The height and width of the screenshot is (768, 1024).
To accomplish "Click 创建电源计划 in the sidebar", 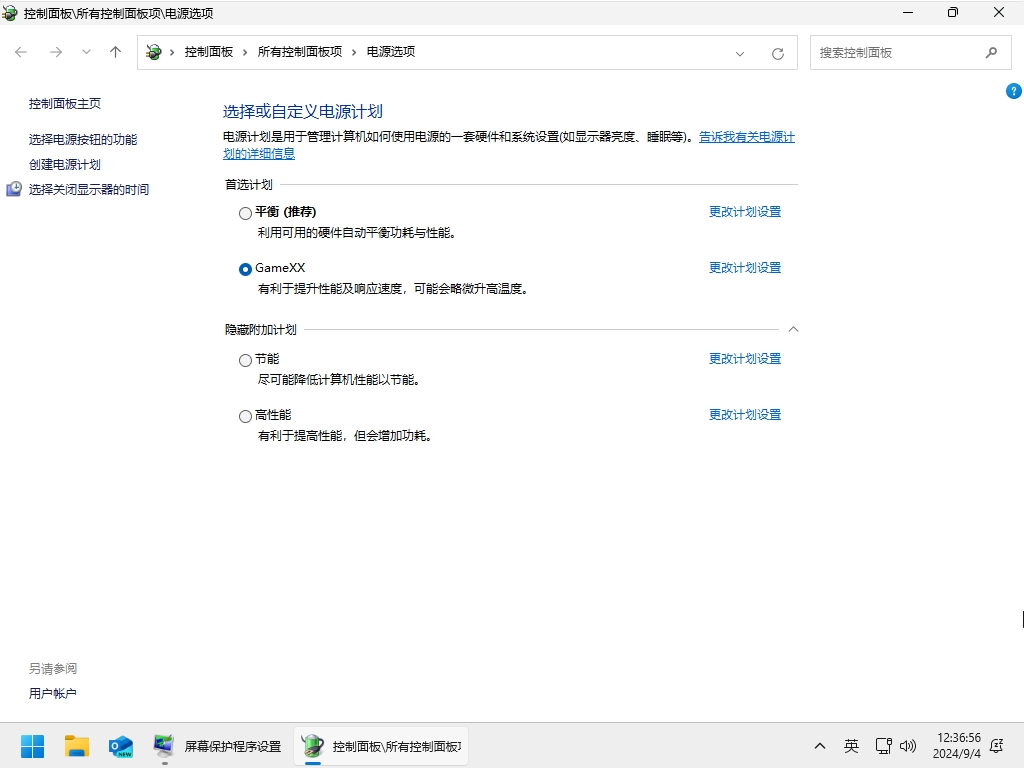I will [x=63, y=163].
